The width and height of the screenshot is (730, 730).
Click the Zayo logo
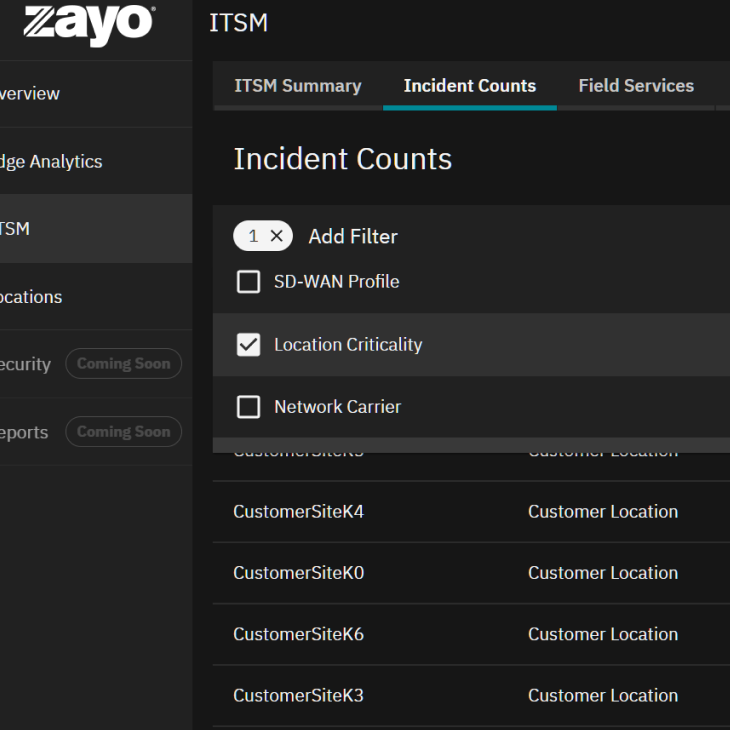(89, 25)
